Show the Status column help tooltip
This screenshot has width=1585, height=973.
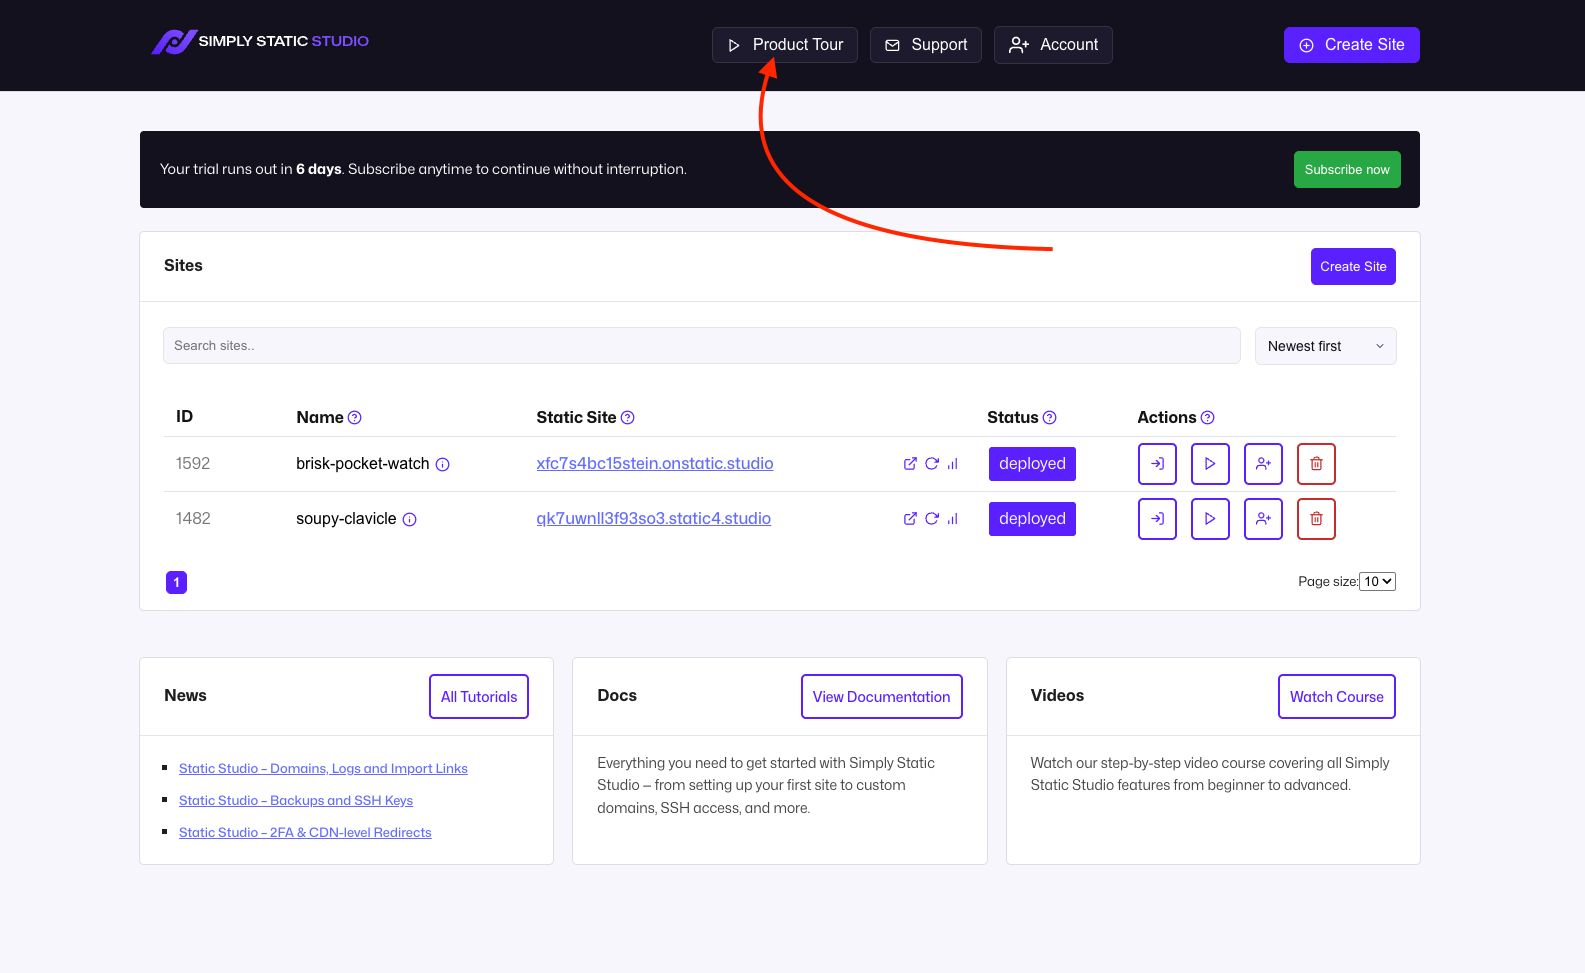[x=1049, y=418]
